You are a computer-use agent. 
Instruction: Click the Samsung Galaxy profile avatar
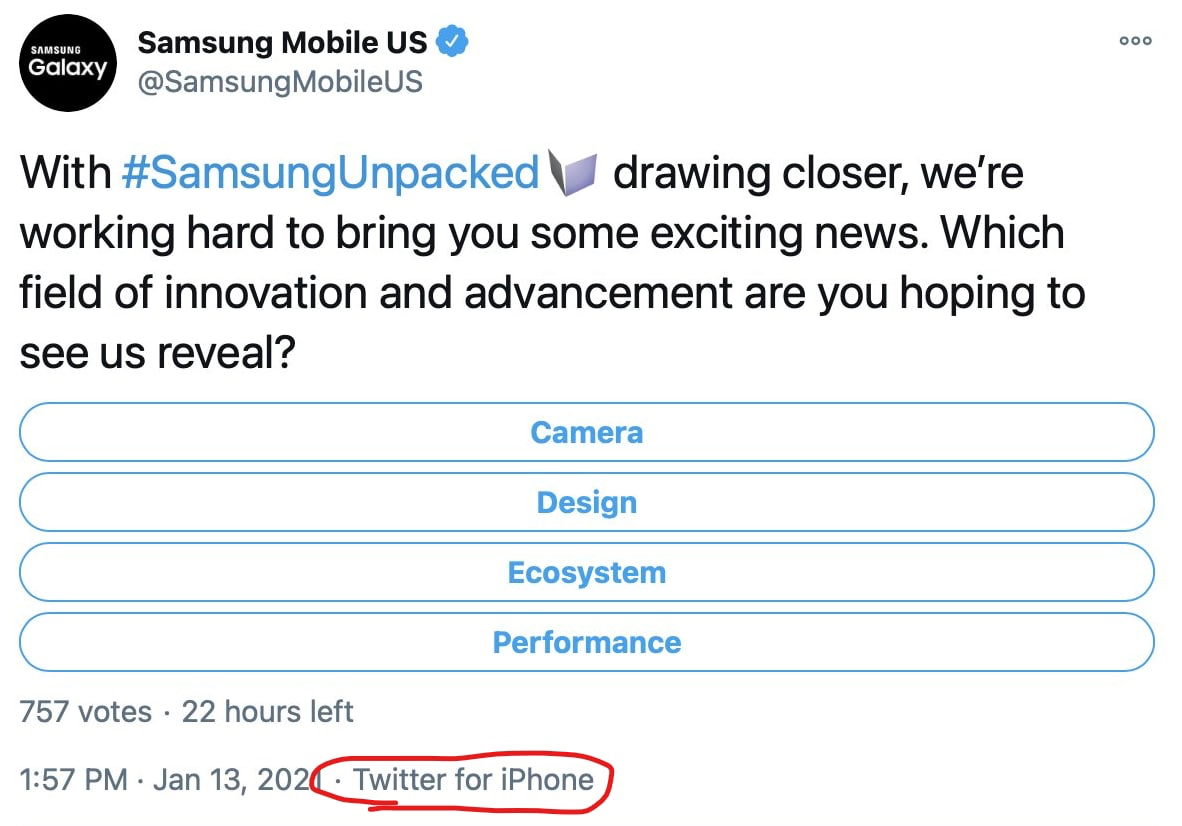67,64
